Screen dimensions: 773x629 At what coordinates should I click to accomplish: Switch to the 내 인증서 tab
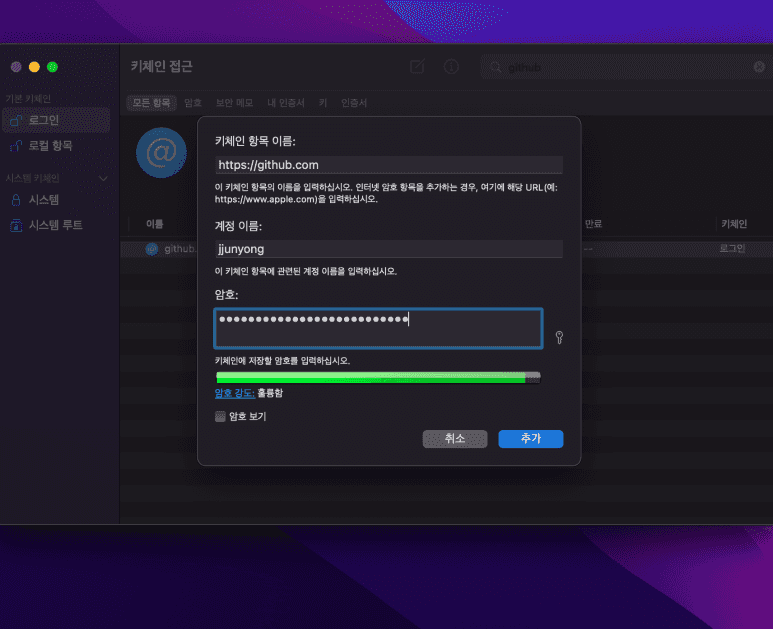coord(286,103)
